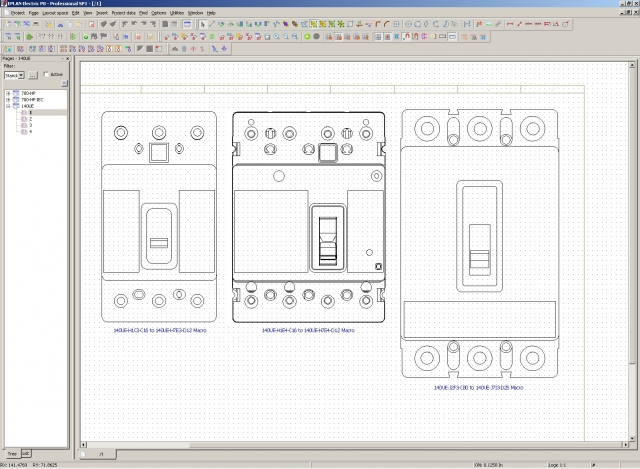Screen dimensions: 640x469
Task: Click the left circuit breaker drawing
Action: click(159, 217)
